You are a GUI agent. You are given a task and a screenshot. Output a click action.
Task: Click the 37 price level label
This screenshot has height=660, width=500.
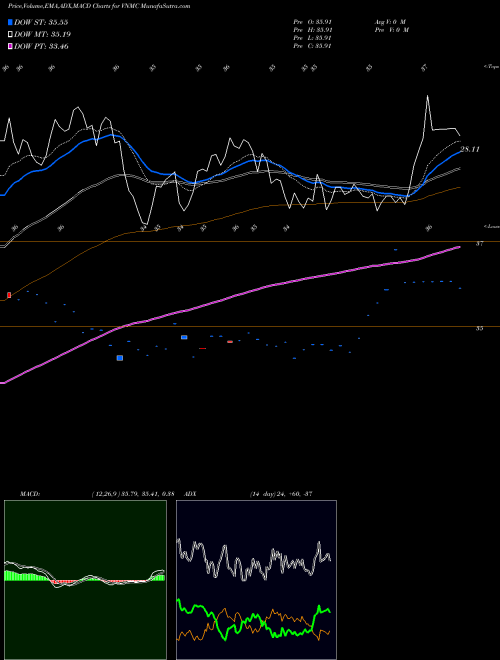coord(479,244)
